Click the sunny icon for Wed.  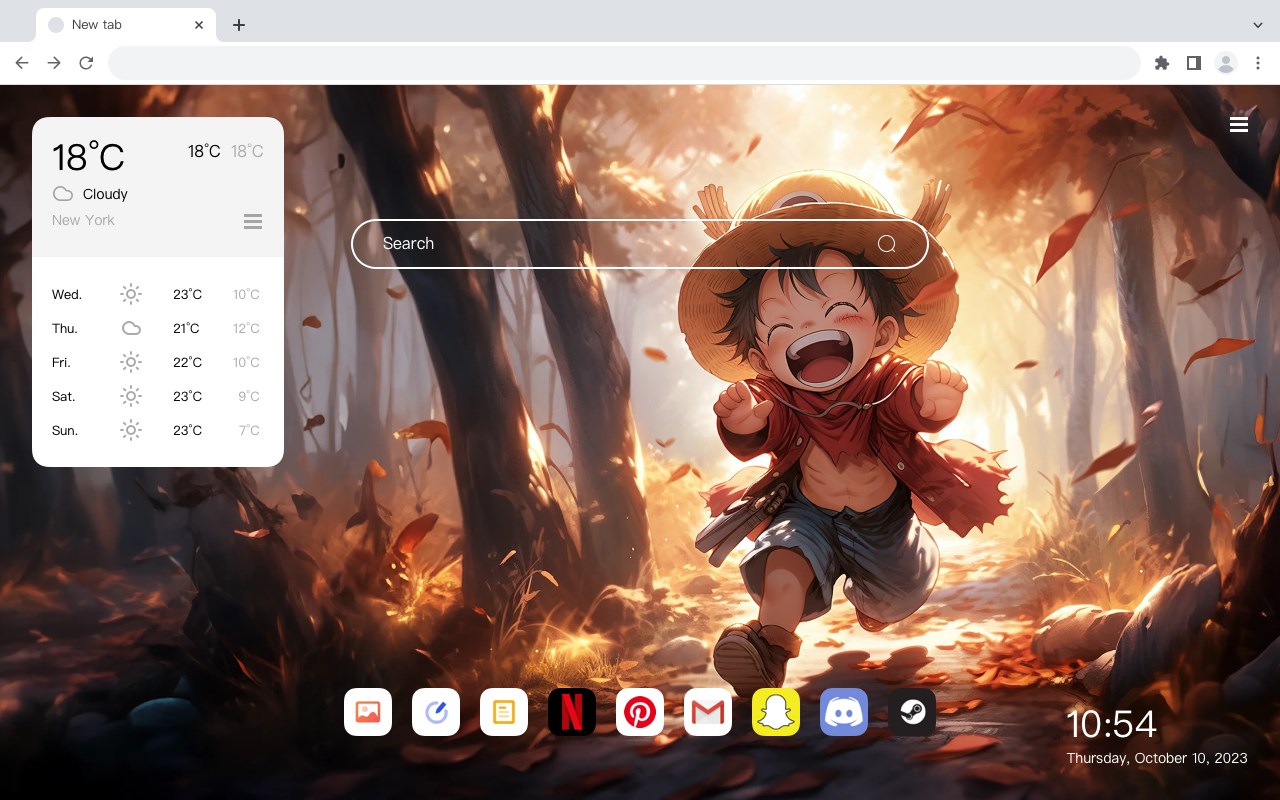tap(131, 294)
